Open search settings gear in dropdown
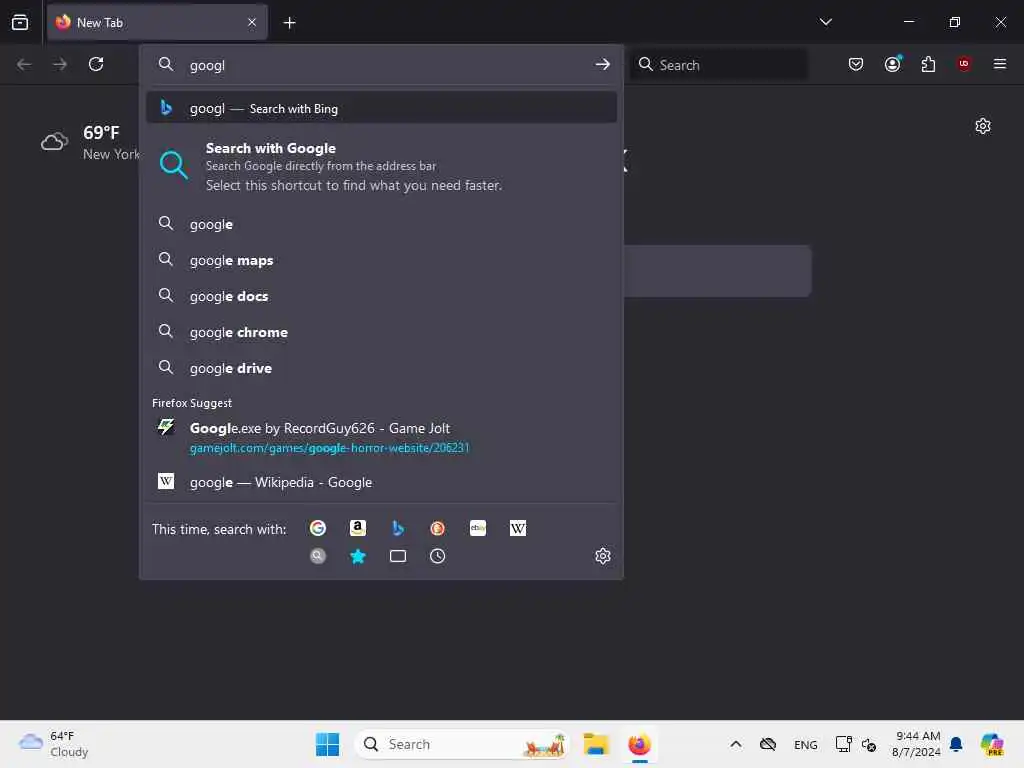Screen dimensions: 1024x768 (603, 556)
